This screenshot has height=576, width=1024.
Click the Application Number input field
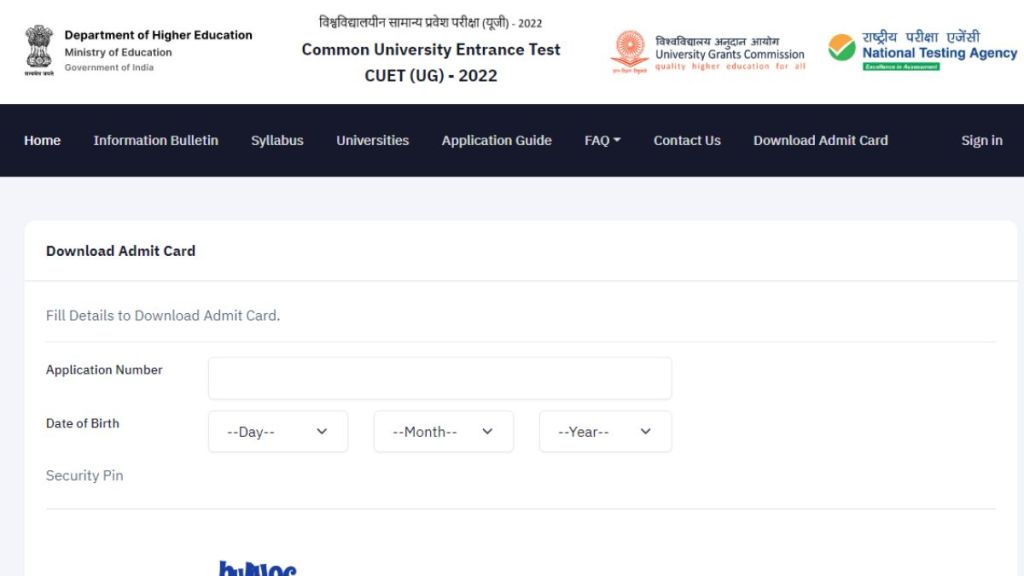439,377
